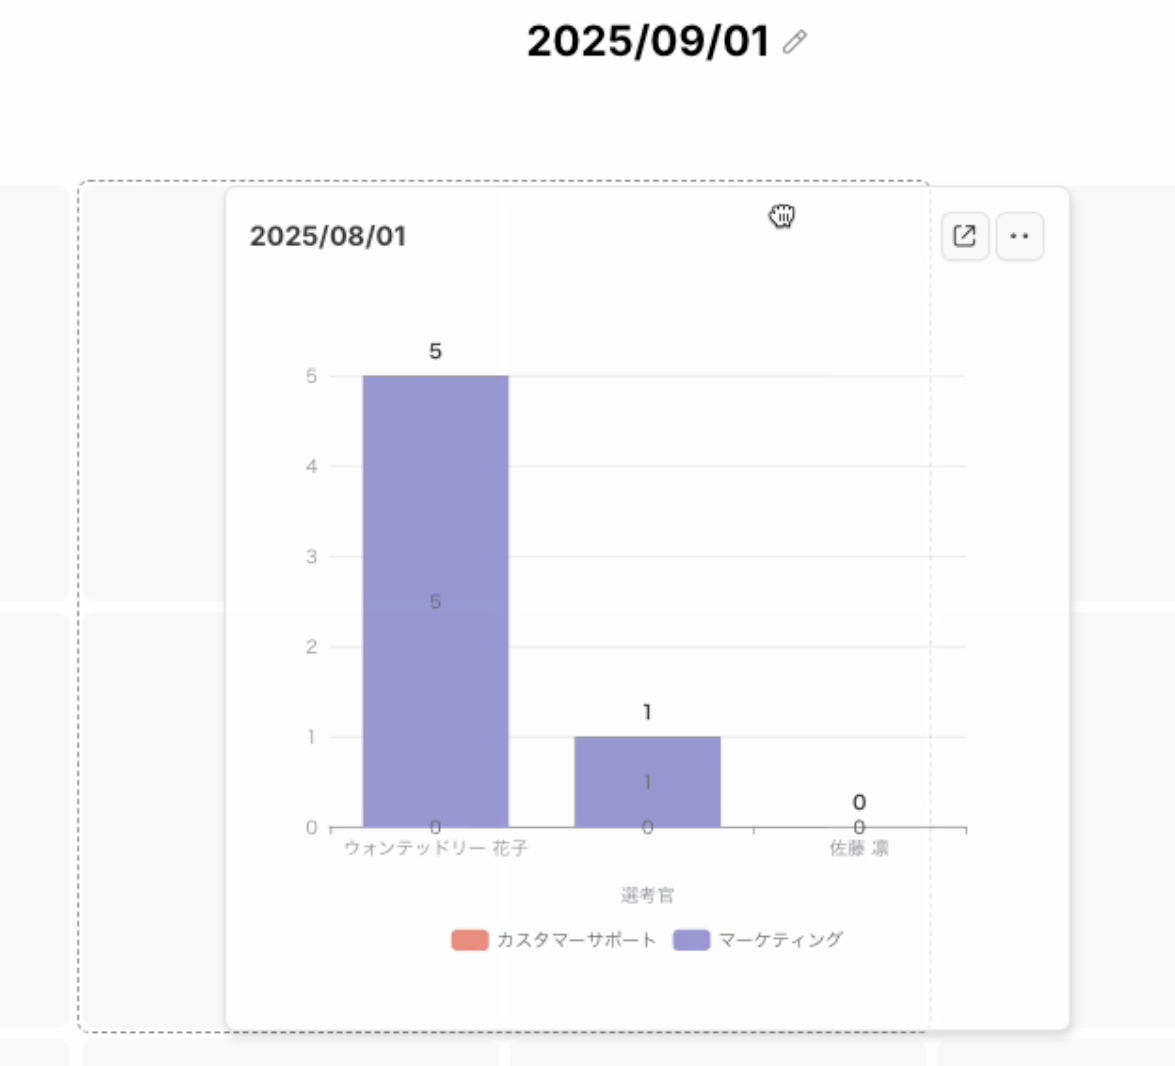Viewport: 1175px width, 1066px height.
Task: Click the y-axis tick label 3
Action: click(312, 557)
